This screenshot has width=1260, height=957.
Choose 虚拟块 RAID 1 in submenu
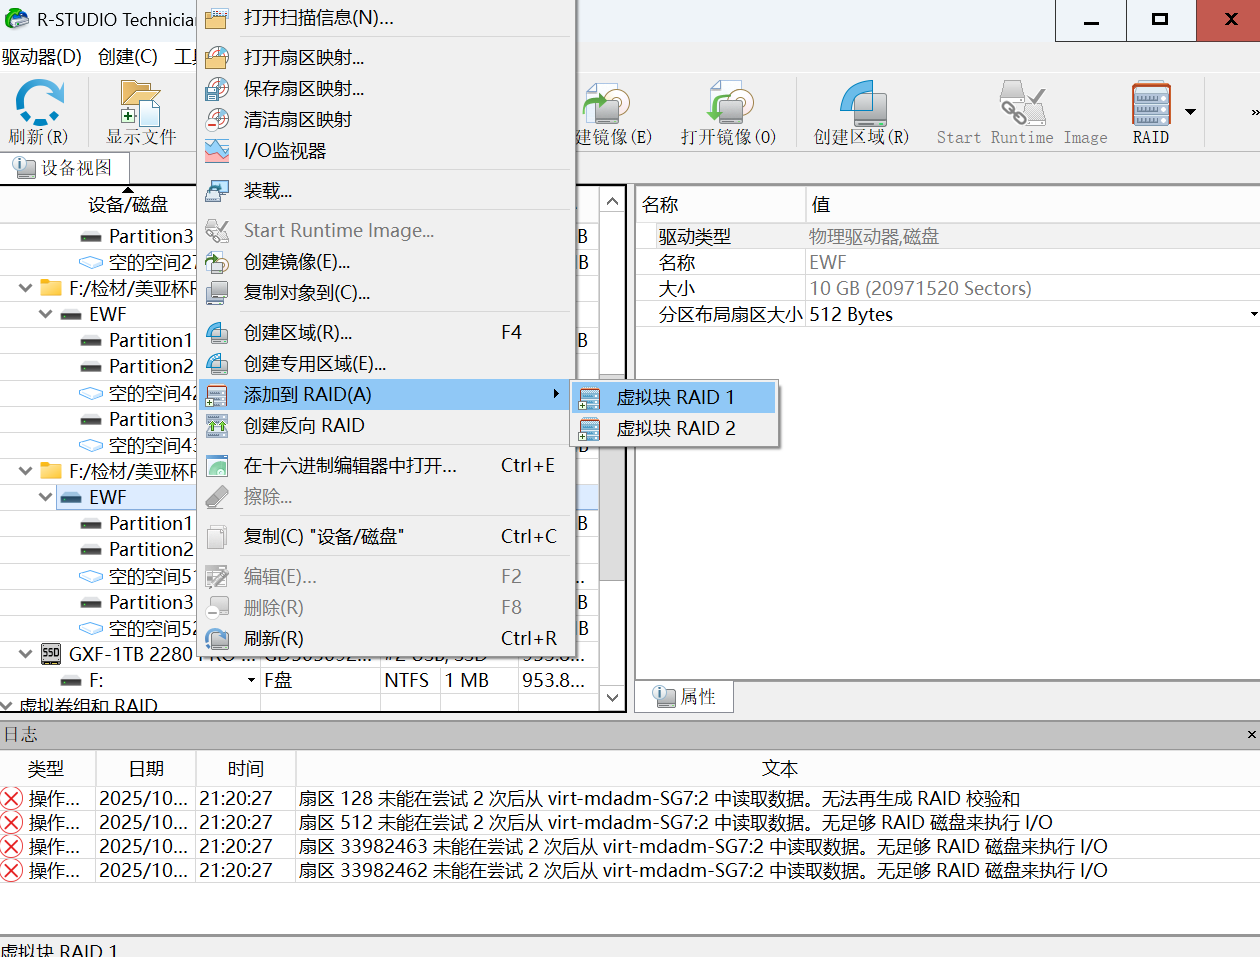click(x=675, y=398)
